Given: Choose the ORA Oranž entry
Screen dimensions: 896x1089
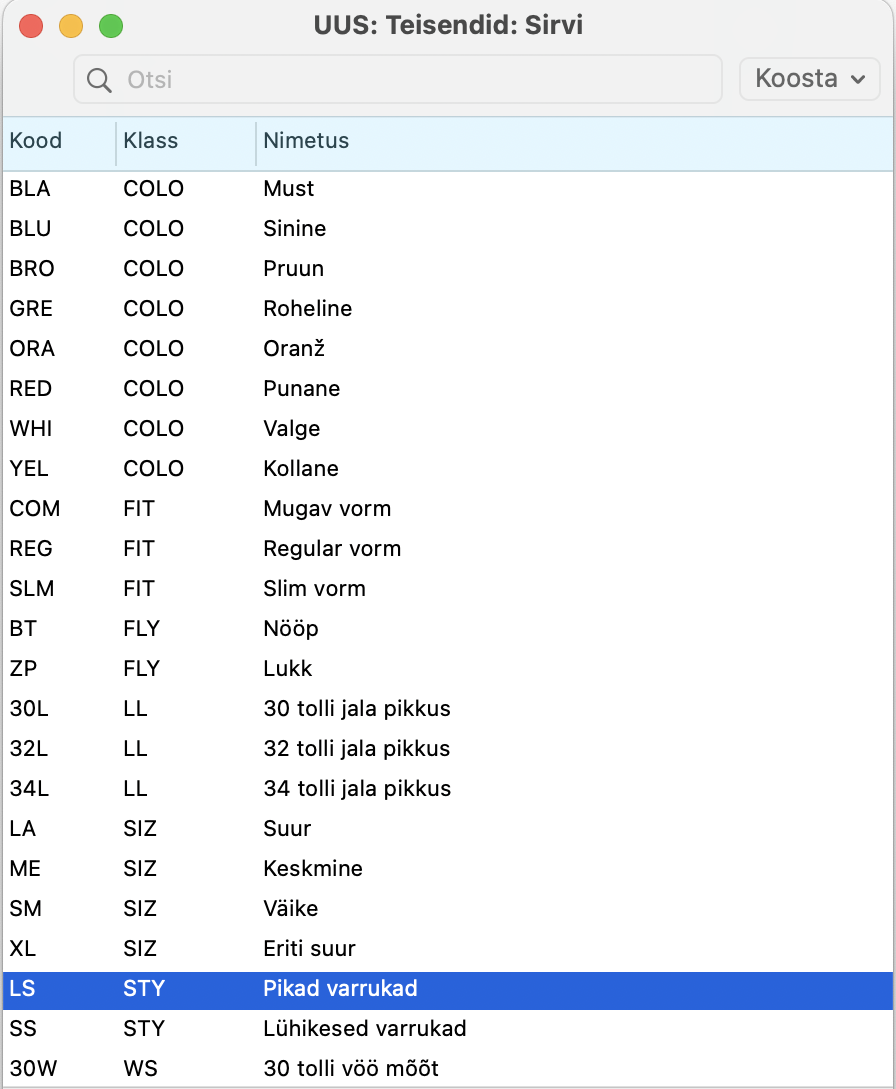Looking at the screenshot, I should (x=448, y=349).
